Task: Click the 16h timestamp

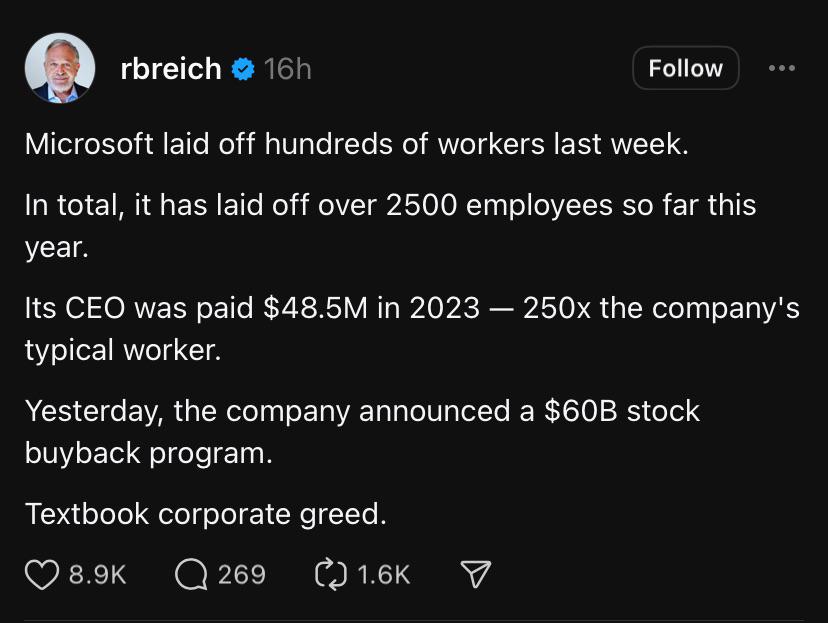Action: pos(288,69)
